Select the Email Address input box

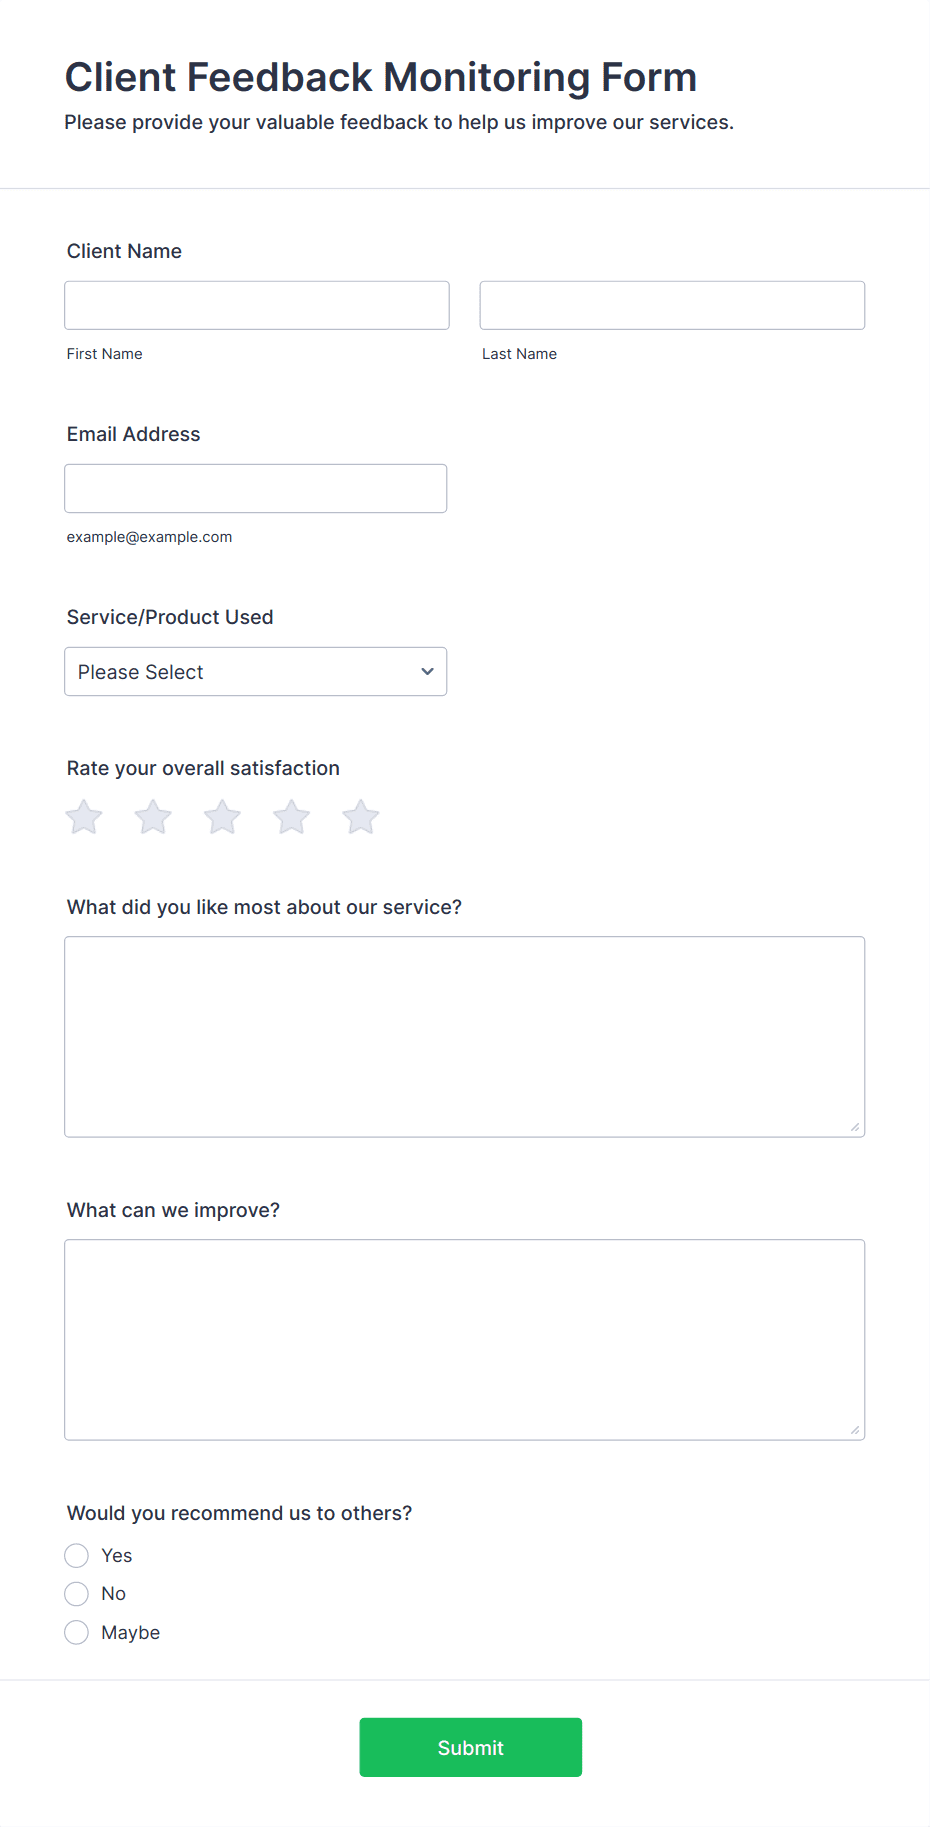[255, 488]
